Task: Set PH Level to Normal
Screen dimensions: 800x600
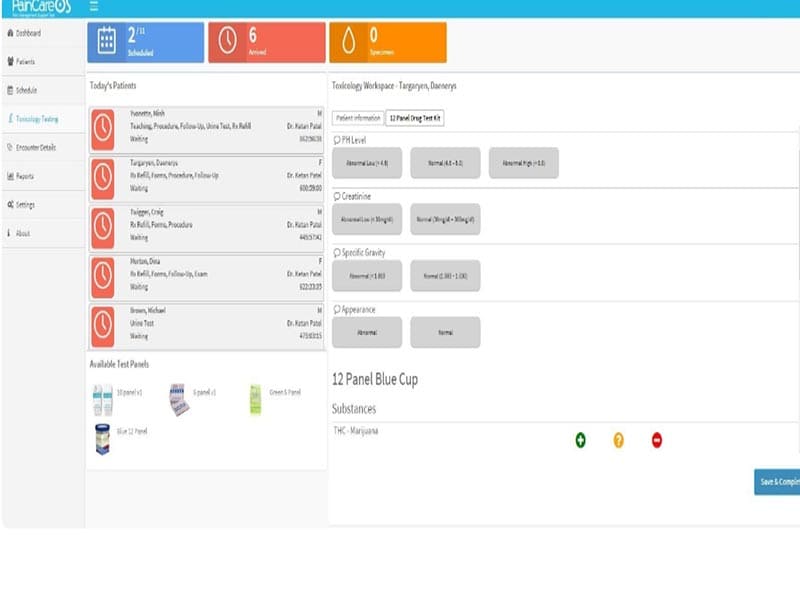Action: click(x=445, y=163)
